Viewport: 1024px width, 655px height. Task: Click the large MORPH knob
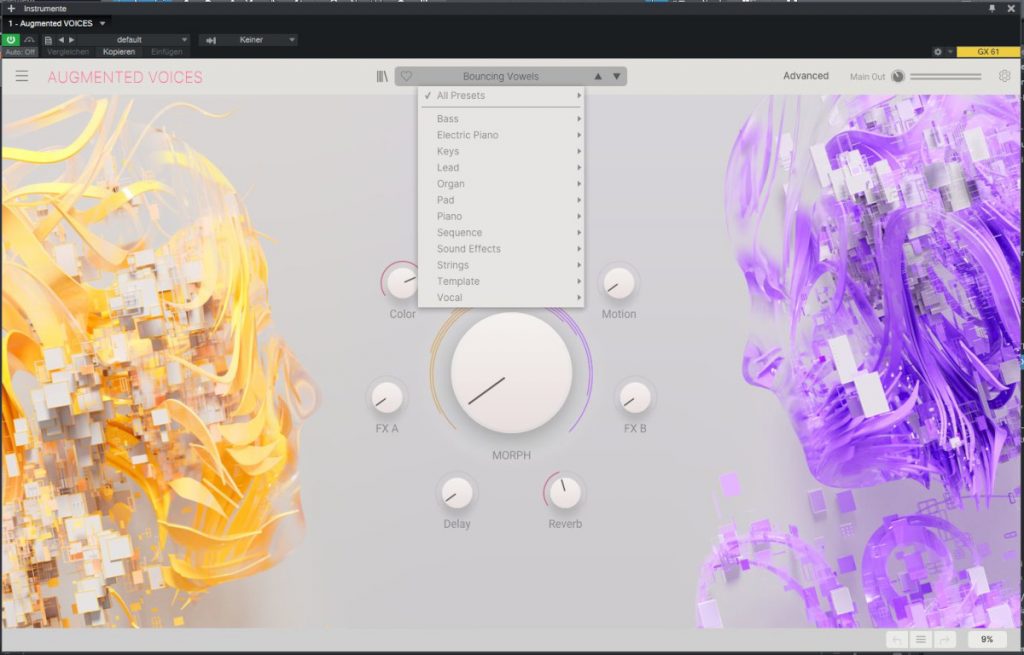[x=511, y=373]
